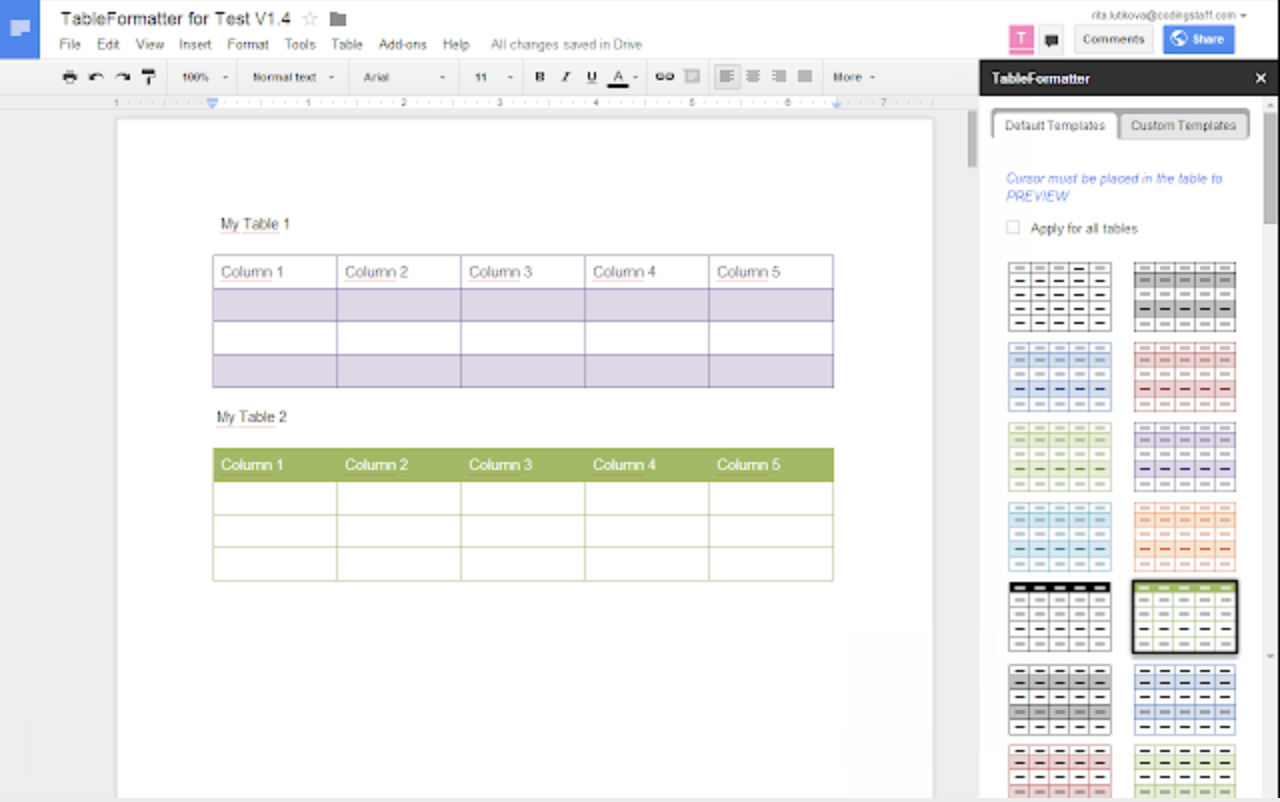This screenshot has height=802, width=1280.
Task: Select the black header table template
Action: tap(1059, 616)
